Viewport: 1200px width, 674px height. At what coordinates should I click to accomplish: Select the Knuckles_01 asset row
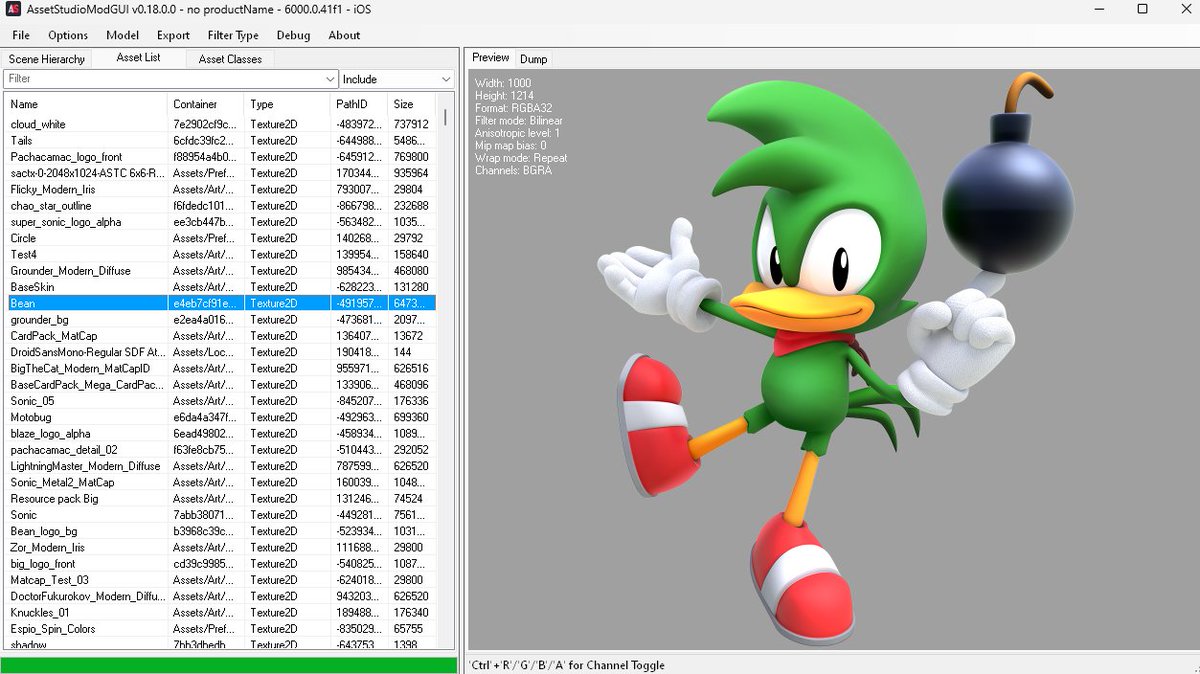[220, 612]
